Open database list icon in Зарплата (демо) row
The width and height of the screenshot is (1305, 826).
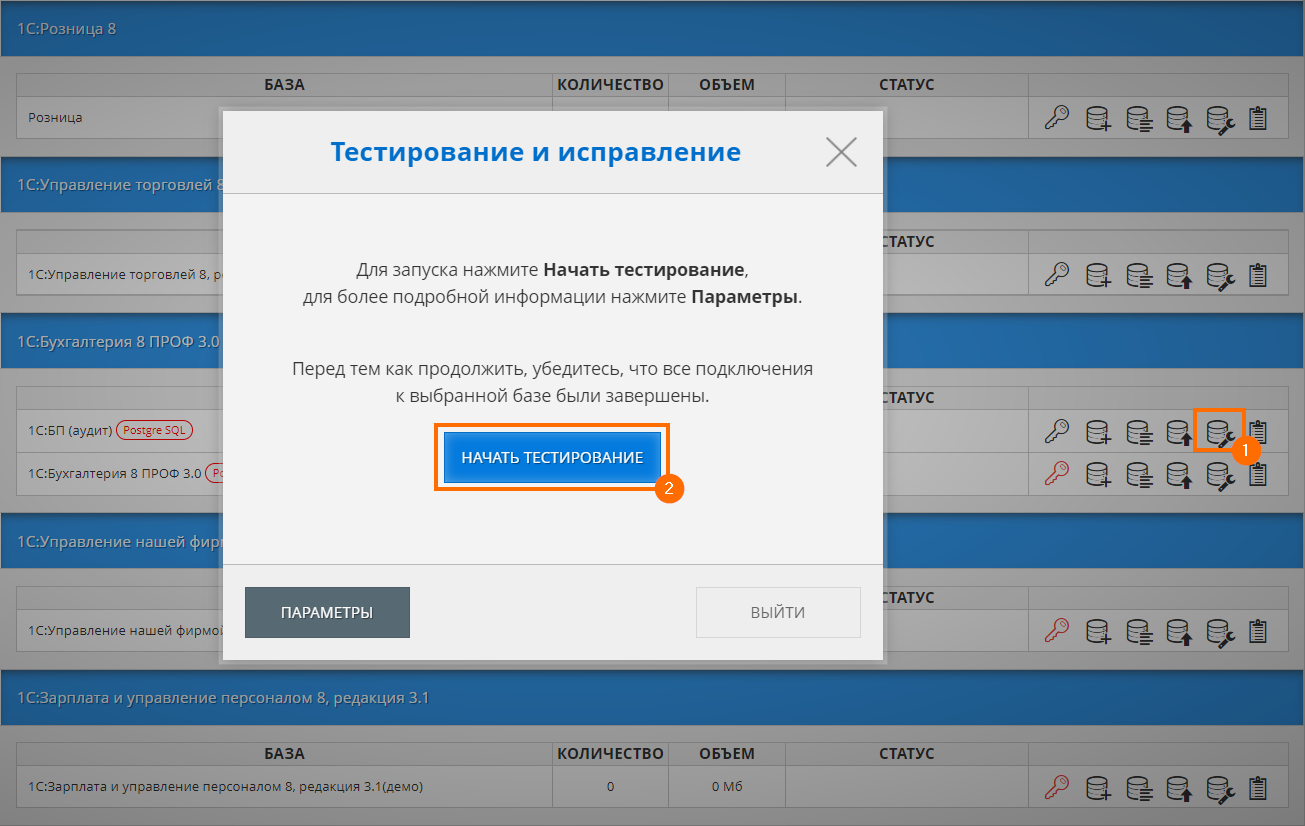coord(1139,787)
